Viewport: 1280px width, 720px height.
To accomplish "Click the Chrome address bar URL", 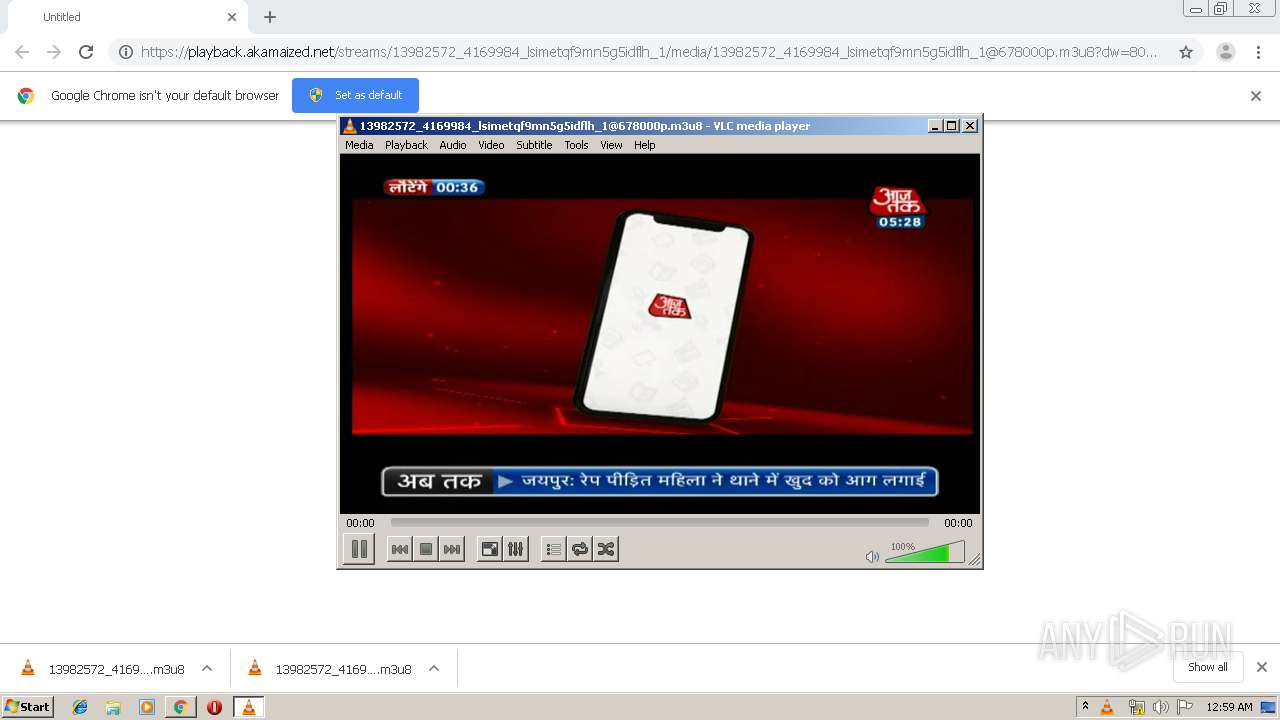I will tap(649, 52).
